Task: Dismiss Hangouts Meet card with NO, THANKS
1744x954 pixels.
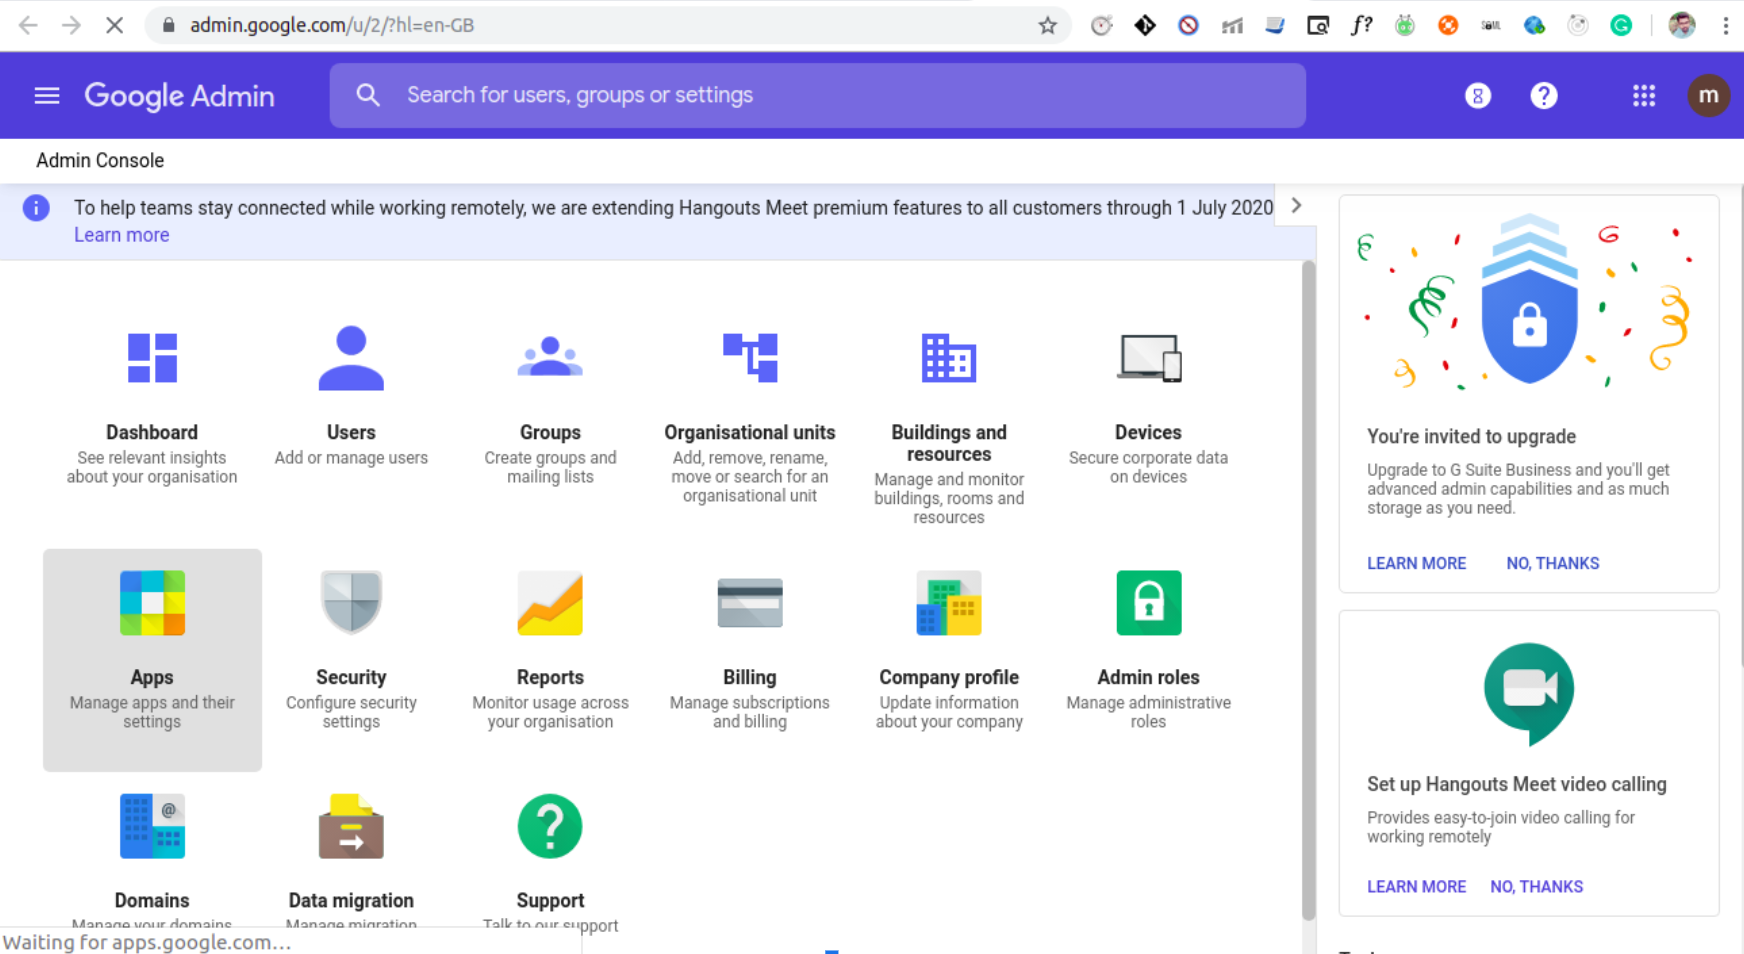Action: coord(1537,886)
